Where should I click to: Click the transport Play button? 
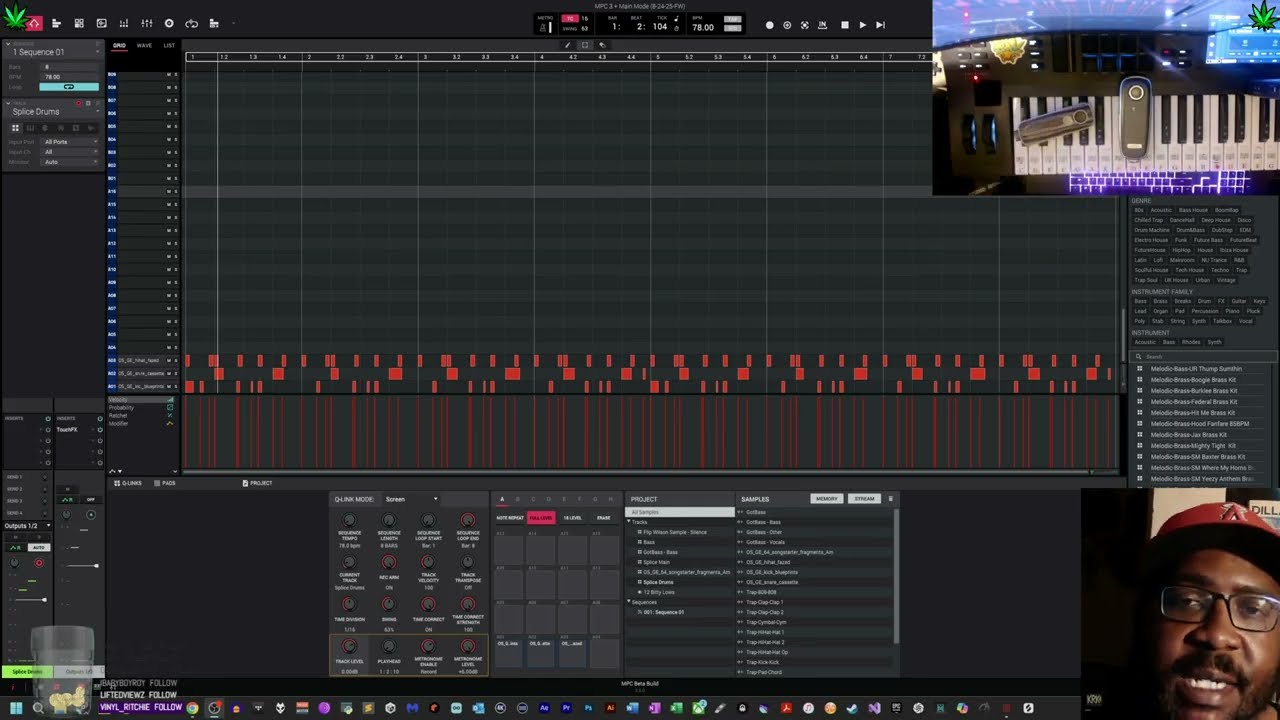862,25
